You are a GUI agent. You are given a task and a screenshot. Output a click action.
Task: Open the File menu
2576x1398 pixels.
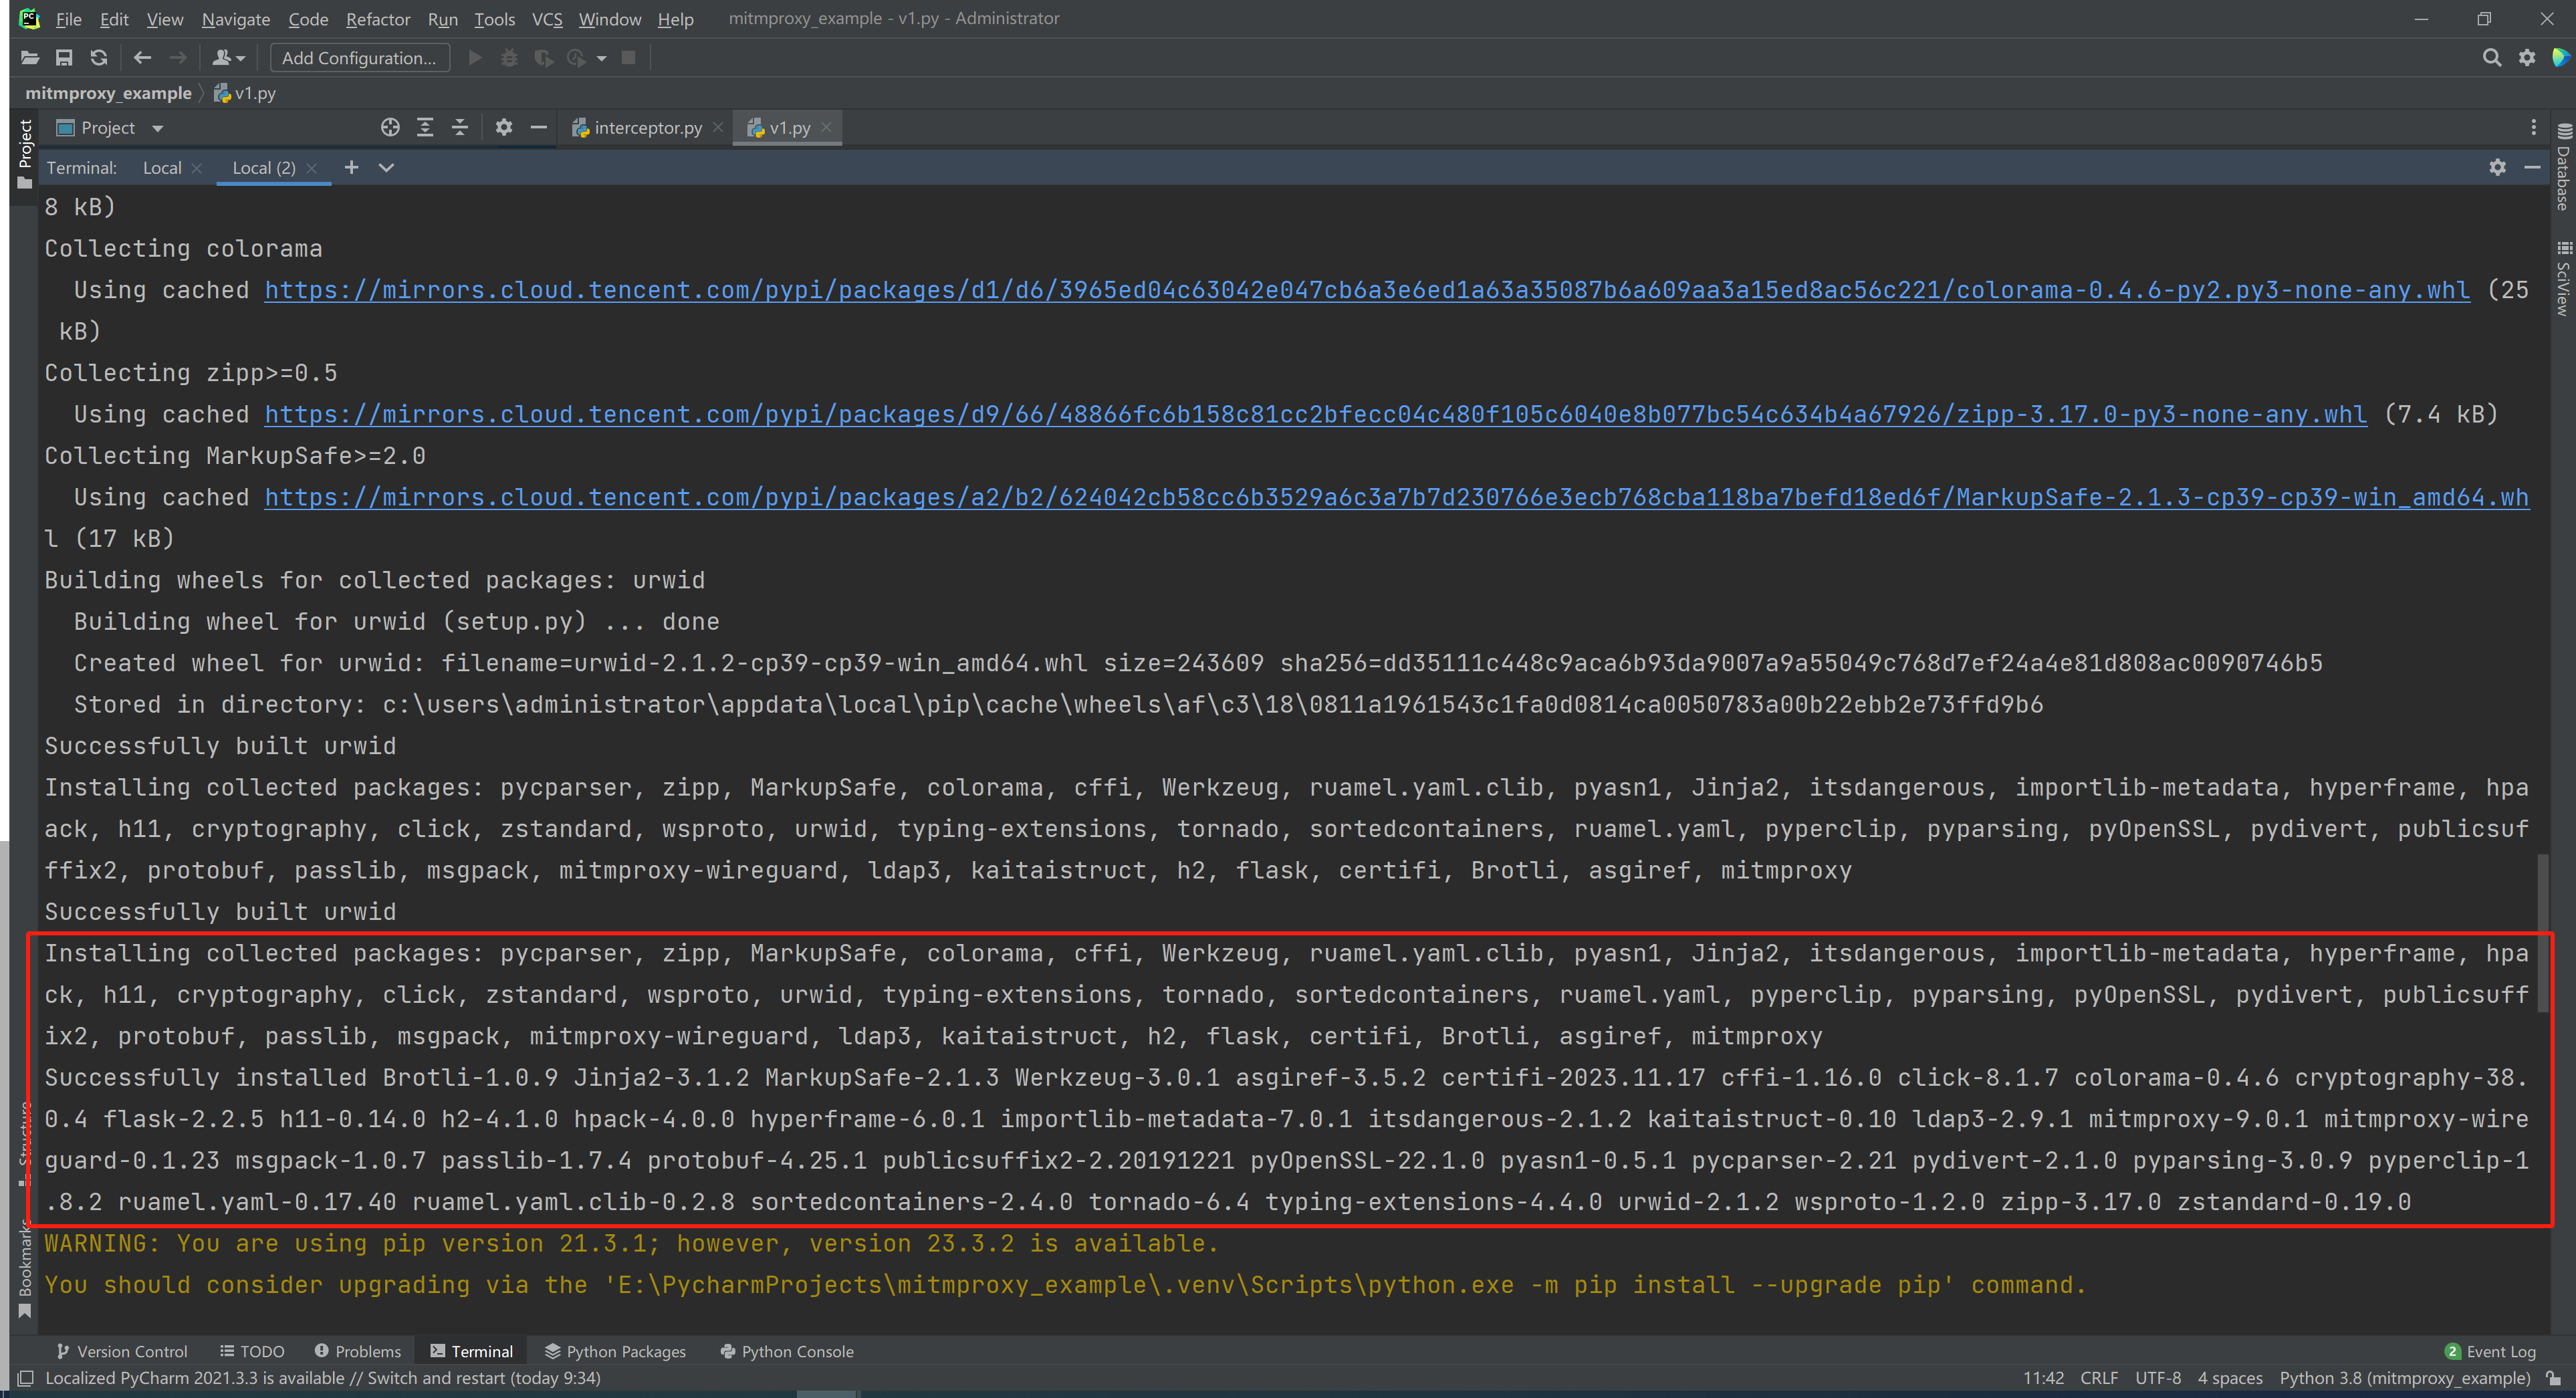click(x=68, y=19)
